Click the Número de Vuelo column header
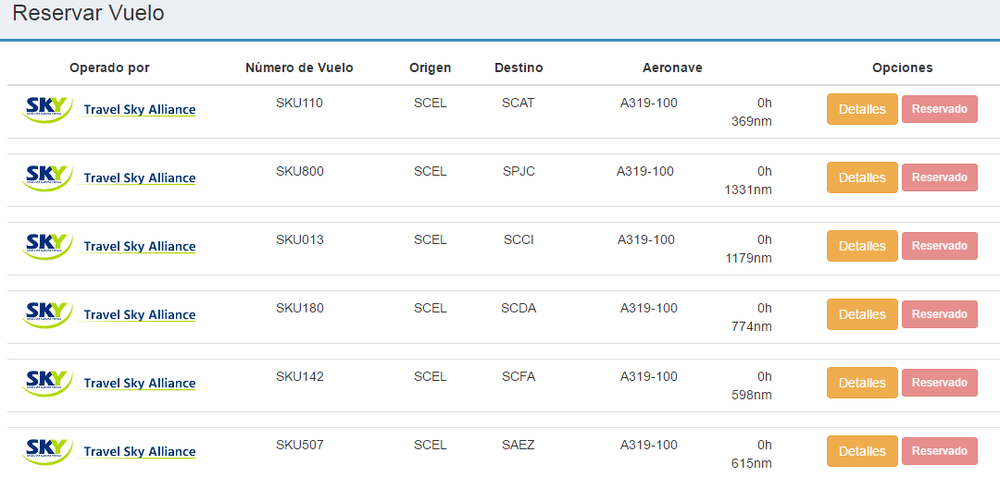This screenshot has height=477, width=1000. tap(299, 68)
